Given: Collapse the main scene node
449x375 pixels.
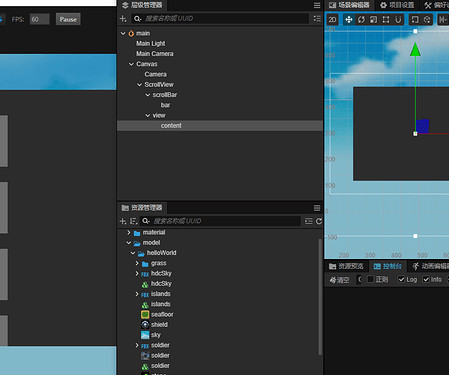Looking at the screenshot, I should [x=123, y=33].
